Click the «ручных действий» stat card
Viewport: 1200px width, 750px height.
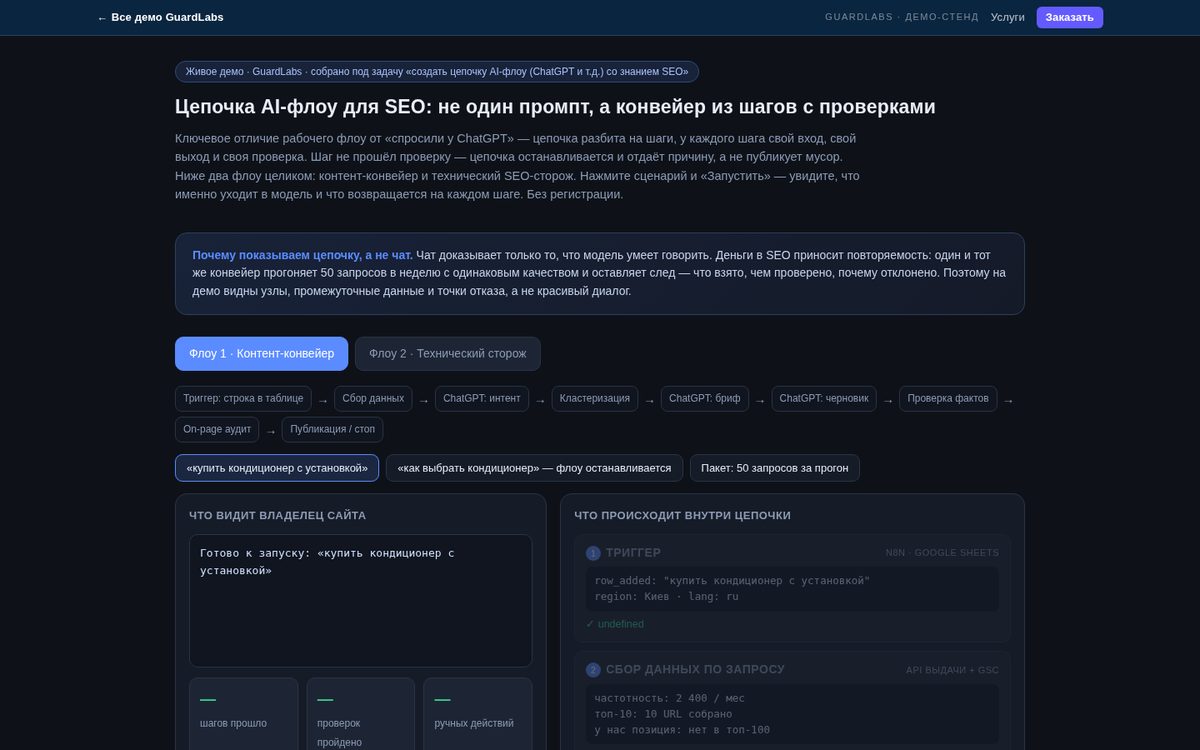point(478,714)
